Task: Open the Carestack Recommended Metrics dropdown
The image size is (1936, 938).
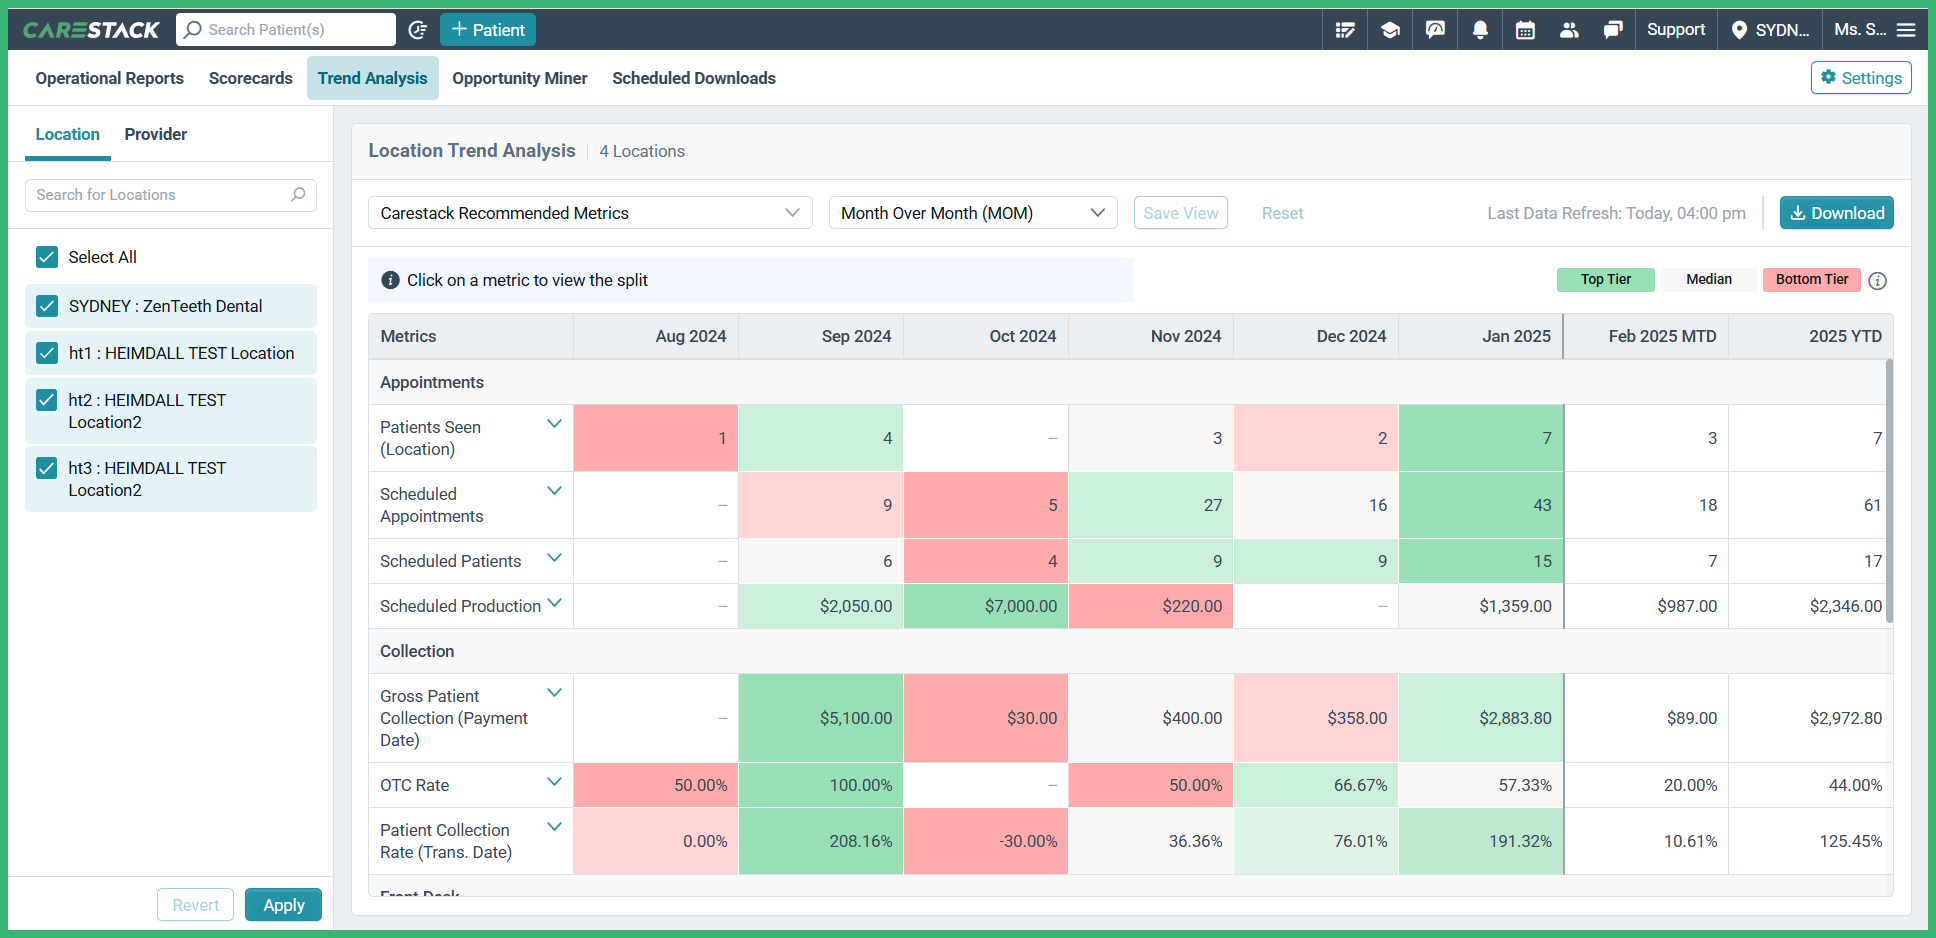Action: 589,213
